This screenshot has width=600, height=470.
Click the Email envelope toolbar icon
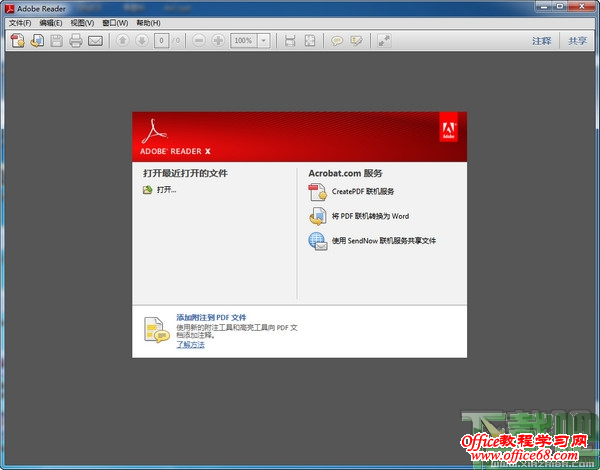95,41
